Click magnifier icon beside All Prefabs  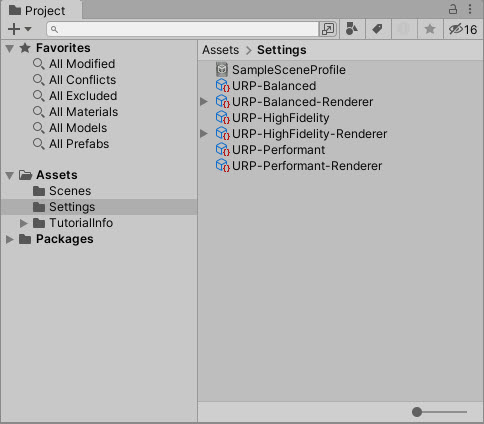coord(39,144)
